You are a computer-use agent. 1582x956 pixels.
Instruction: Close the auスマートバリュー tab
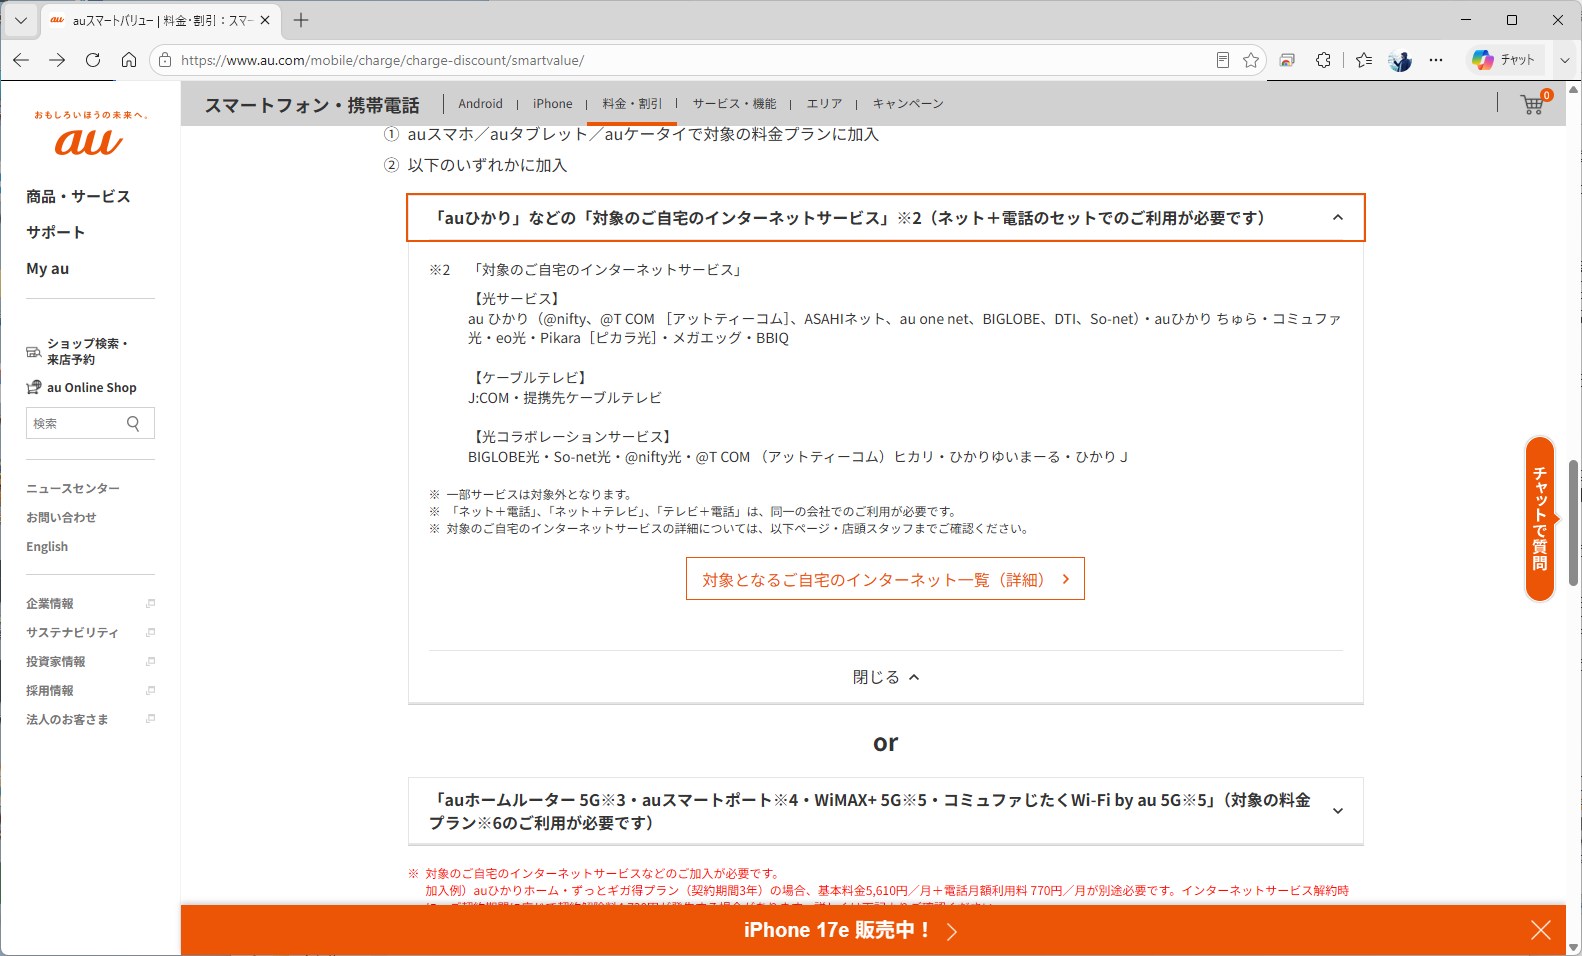265,20
